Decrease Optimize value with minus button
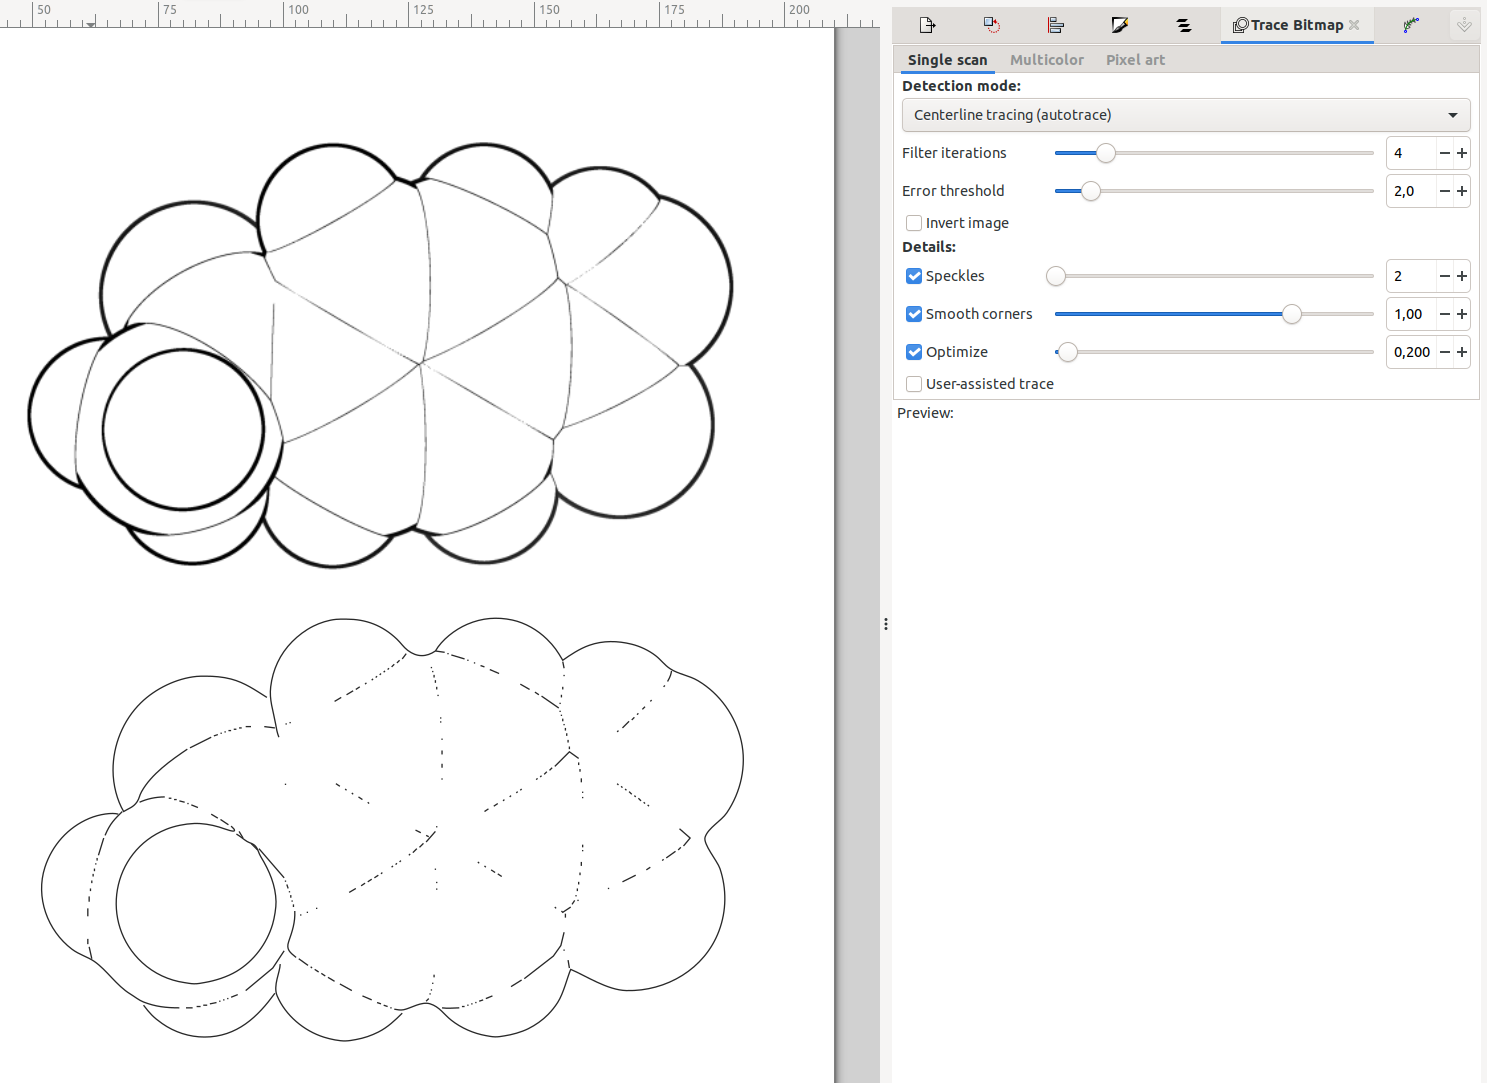This screenshot has width=1487, height=1083. click(x=1444, y=352)
